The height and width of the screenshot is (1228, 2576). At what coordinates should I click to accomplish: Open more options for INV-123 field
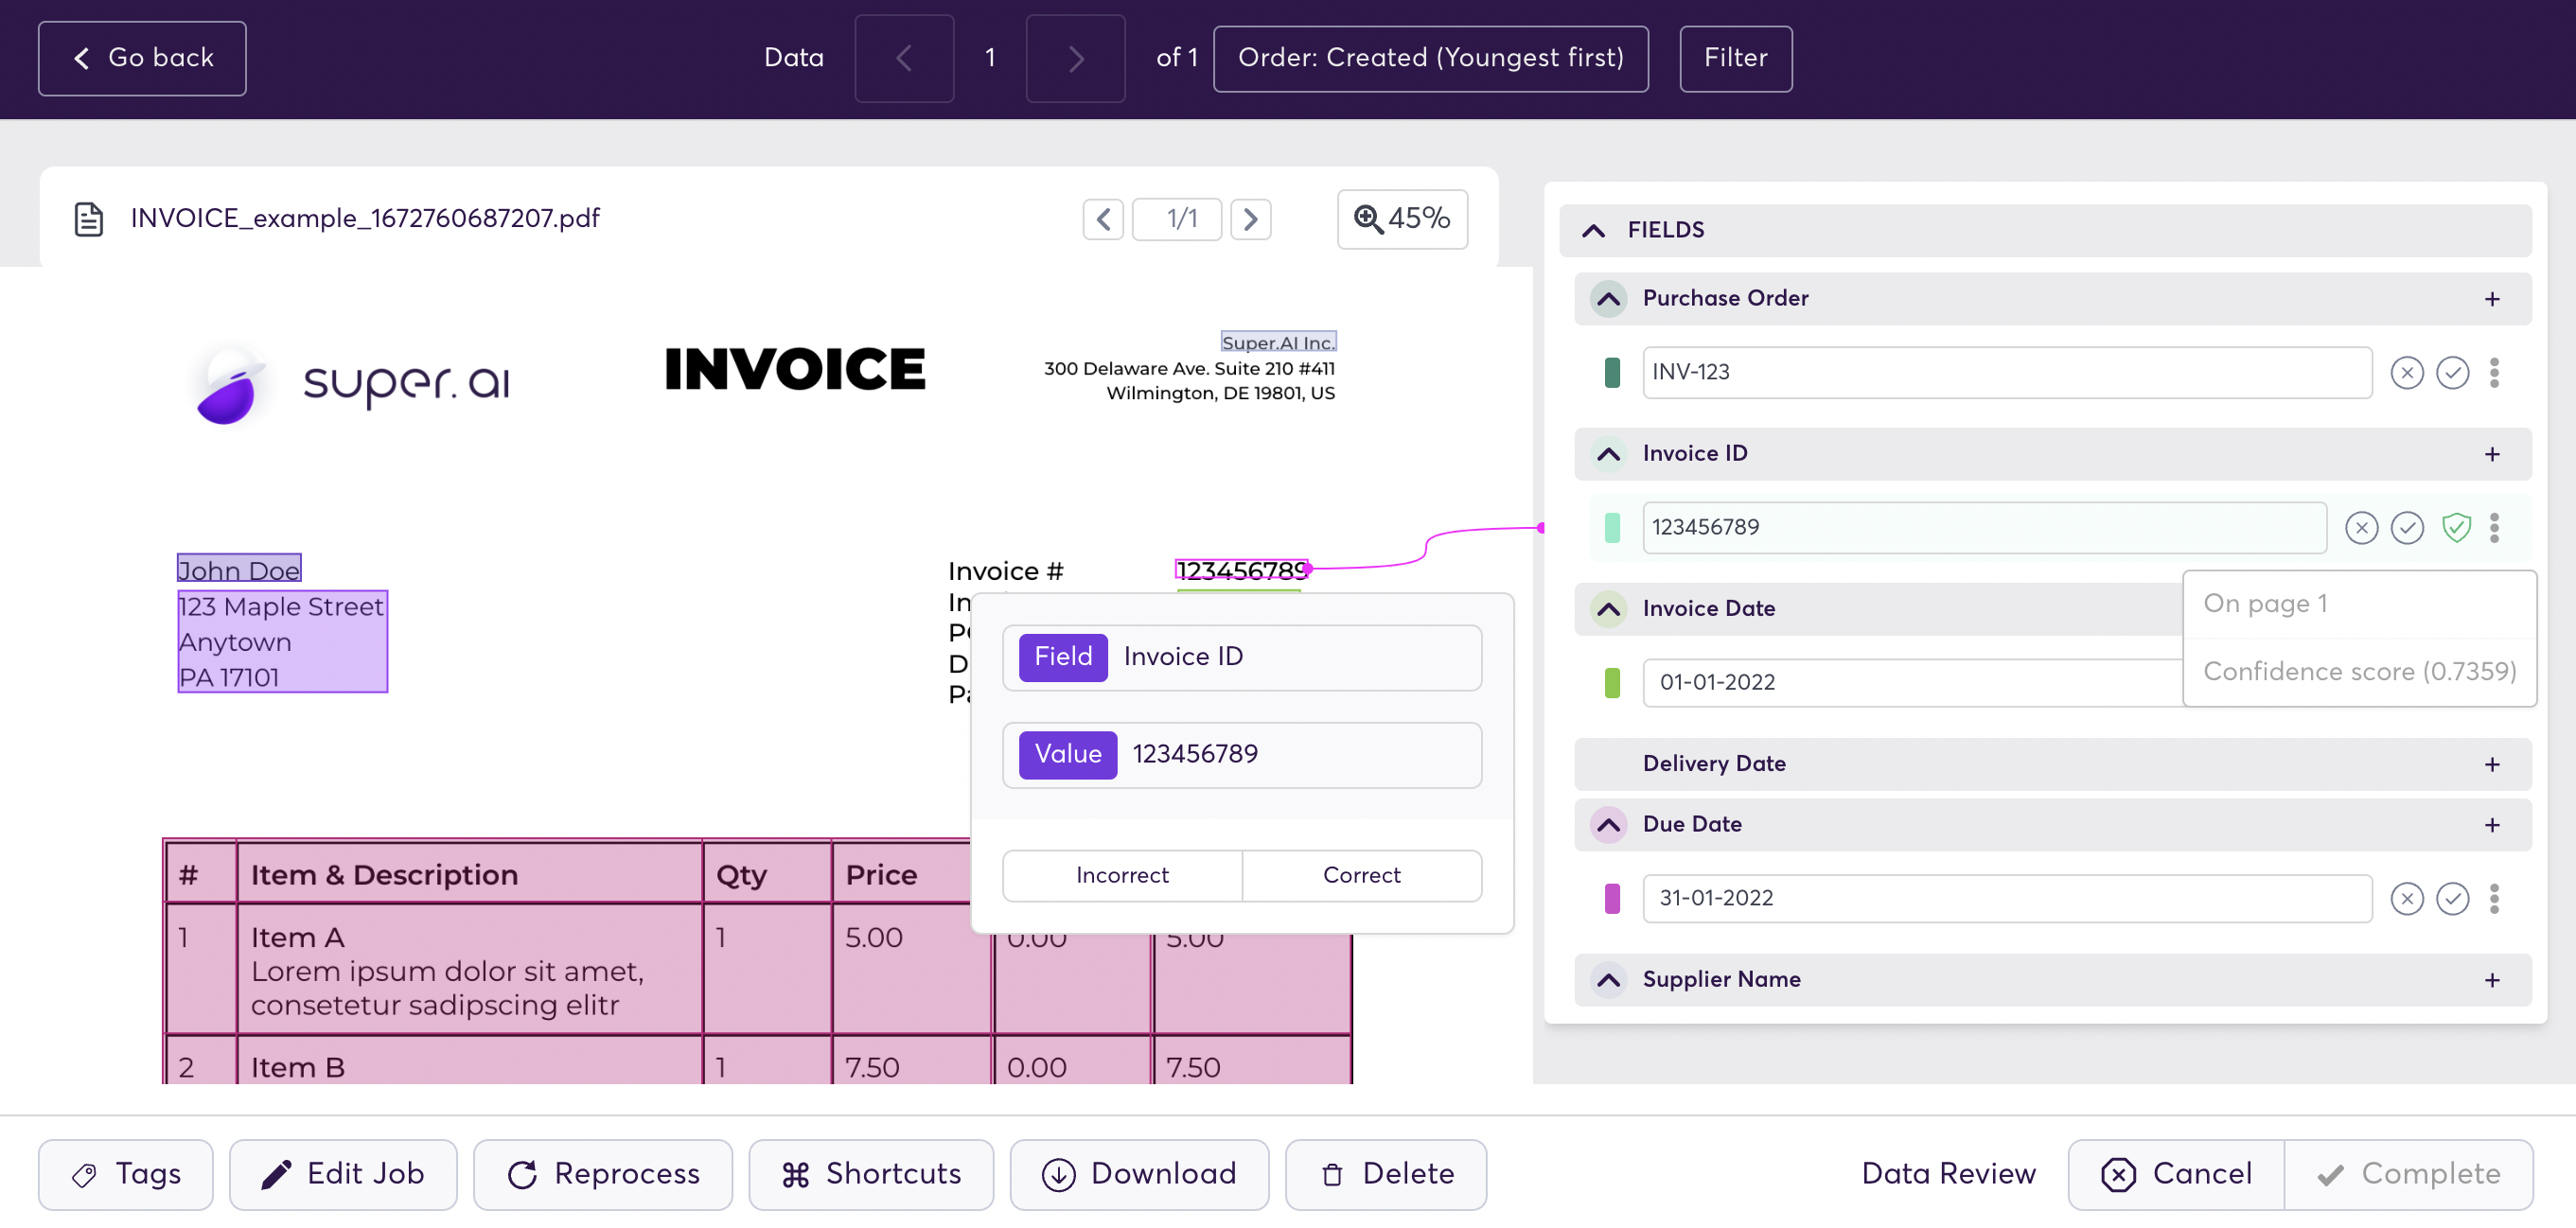[2494, 373]
